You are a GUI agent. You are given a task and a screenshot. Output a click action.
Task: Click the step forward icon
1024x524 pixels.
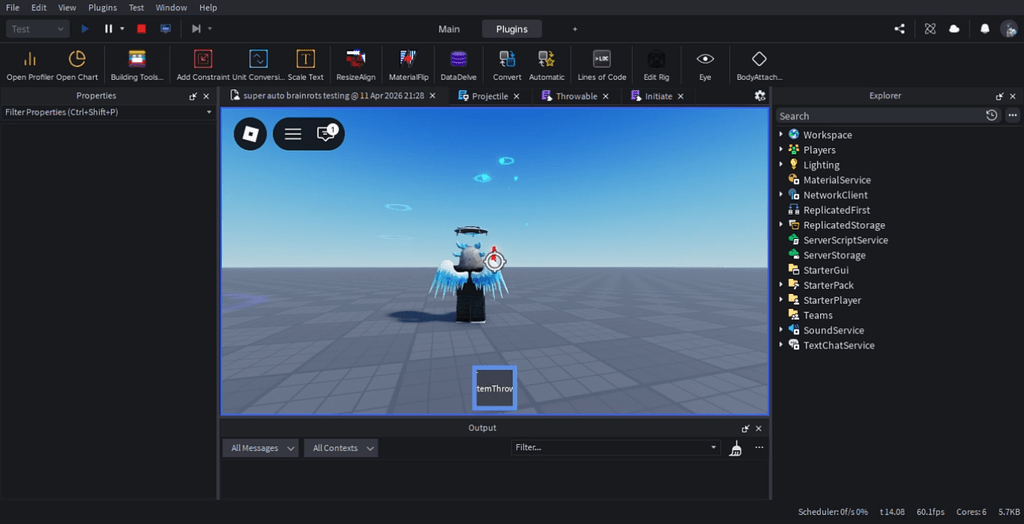point(196,29)
